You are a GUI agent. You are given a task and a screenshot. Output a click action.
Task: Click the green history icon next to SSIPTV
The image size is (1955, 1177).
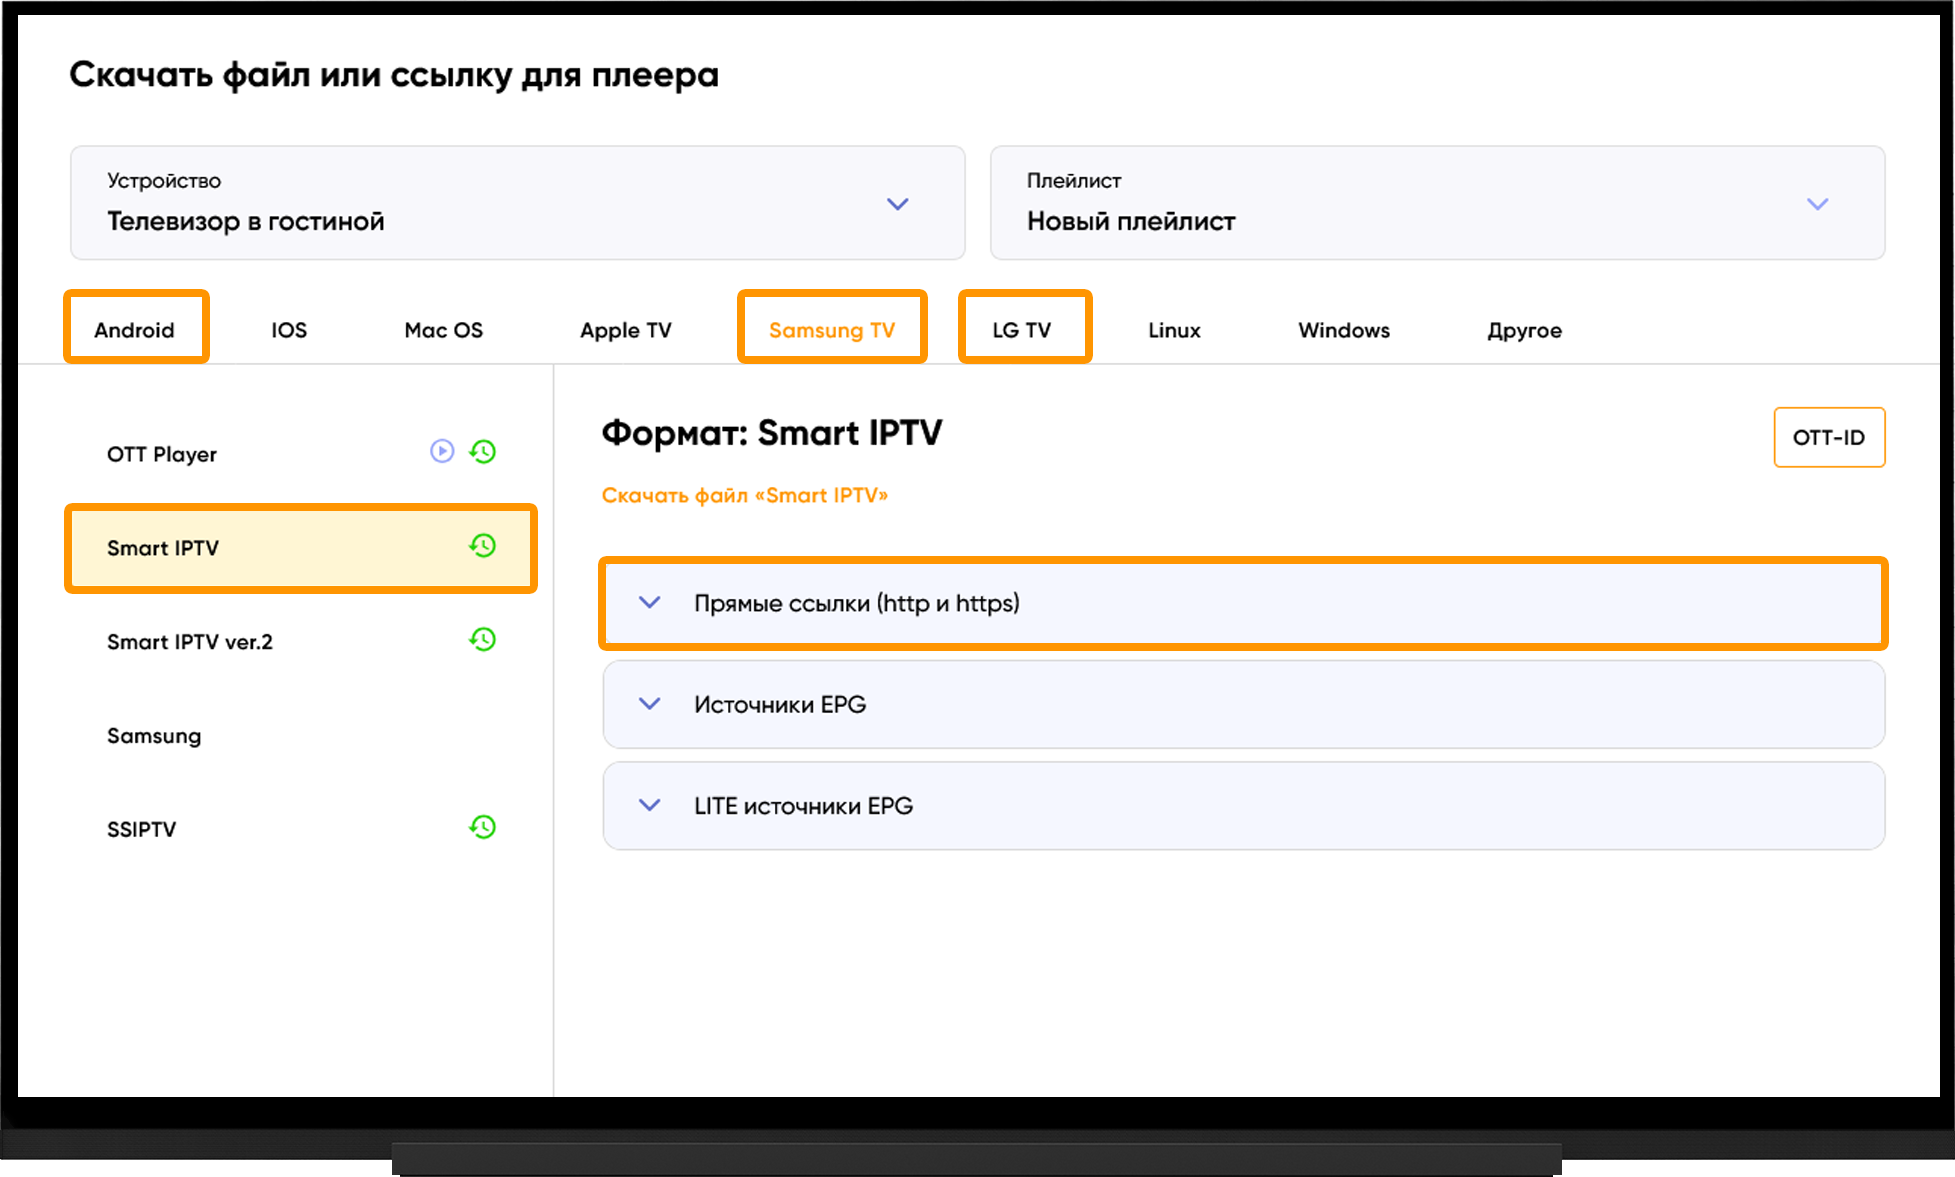click(x=483, y=827)
